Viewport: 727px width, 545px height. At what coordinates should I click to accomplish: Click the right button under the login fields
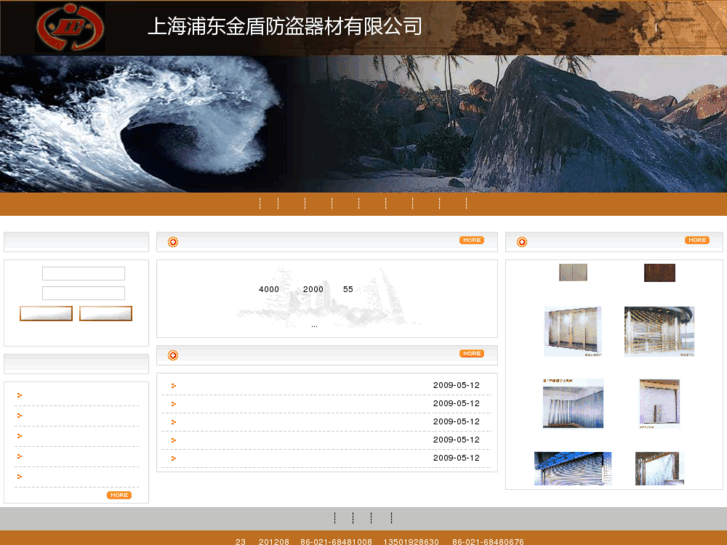[106, 314]
